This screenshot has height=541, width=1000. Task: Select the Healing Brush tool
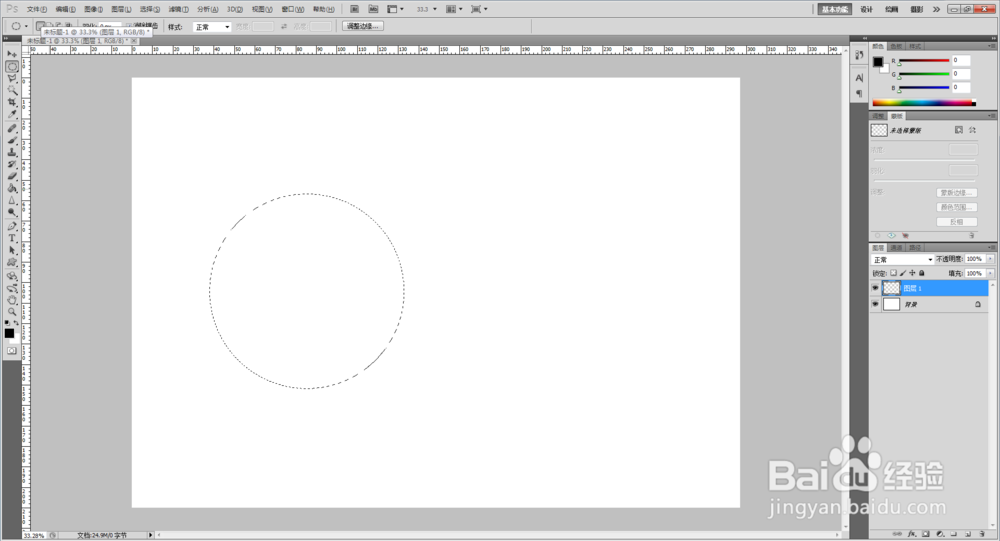pyautogui.click(x=11, y=128)
